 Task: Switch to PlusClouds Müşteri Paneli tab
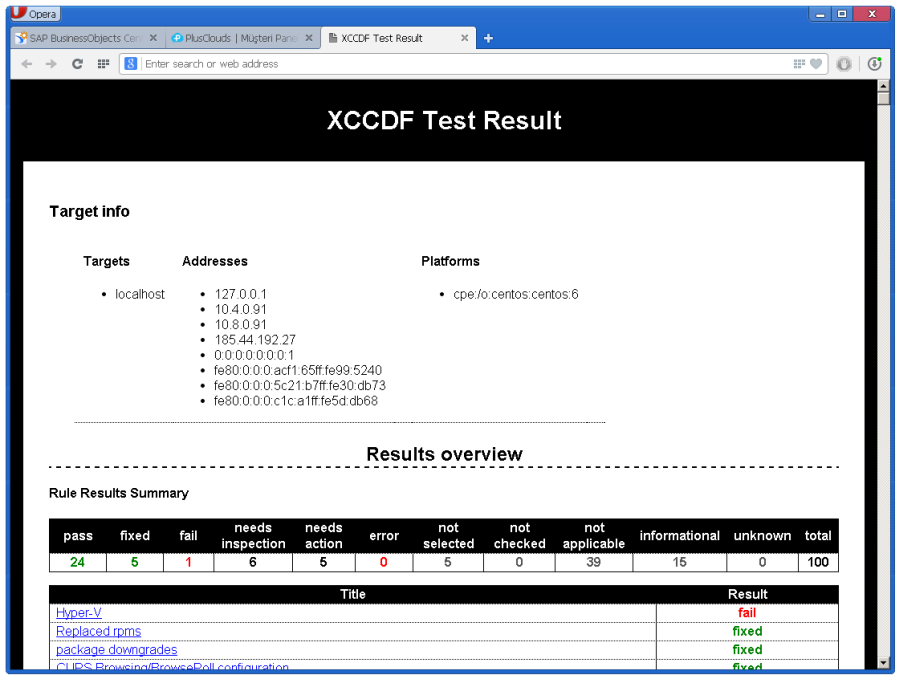click(x=243, y=38)
